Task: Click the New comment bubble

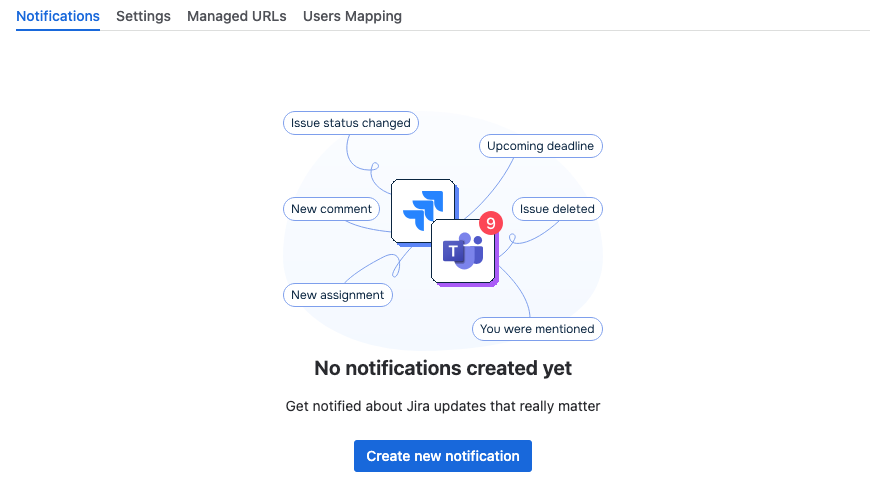Action: pyautogui.click(x=331, y=209)
